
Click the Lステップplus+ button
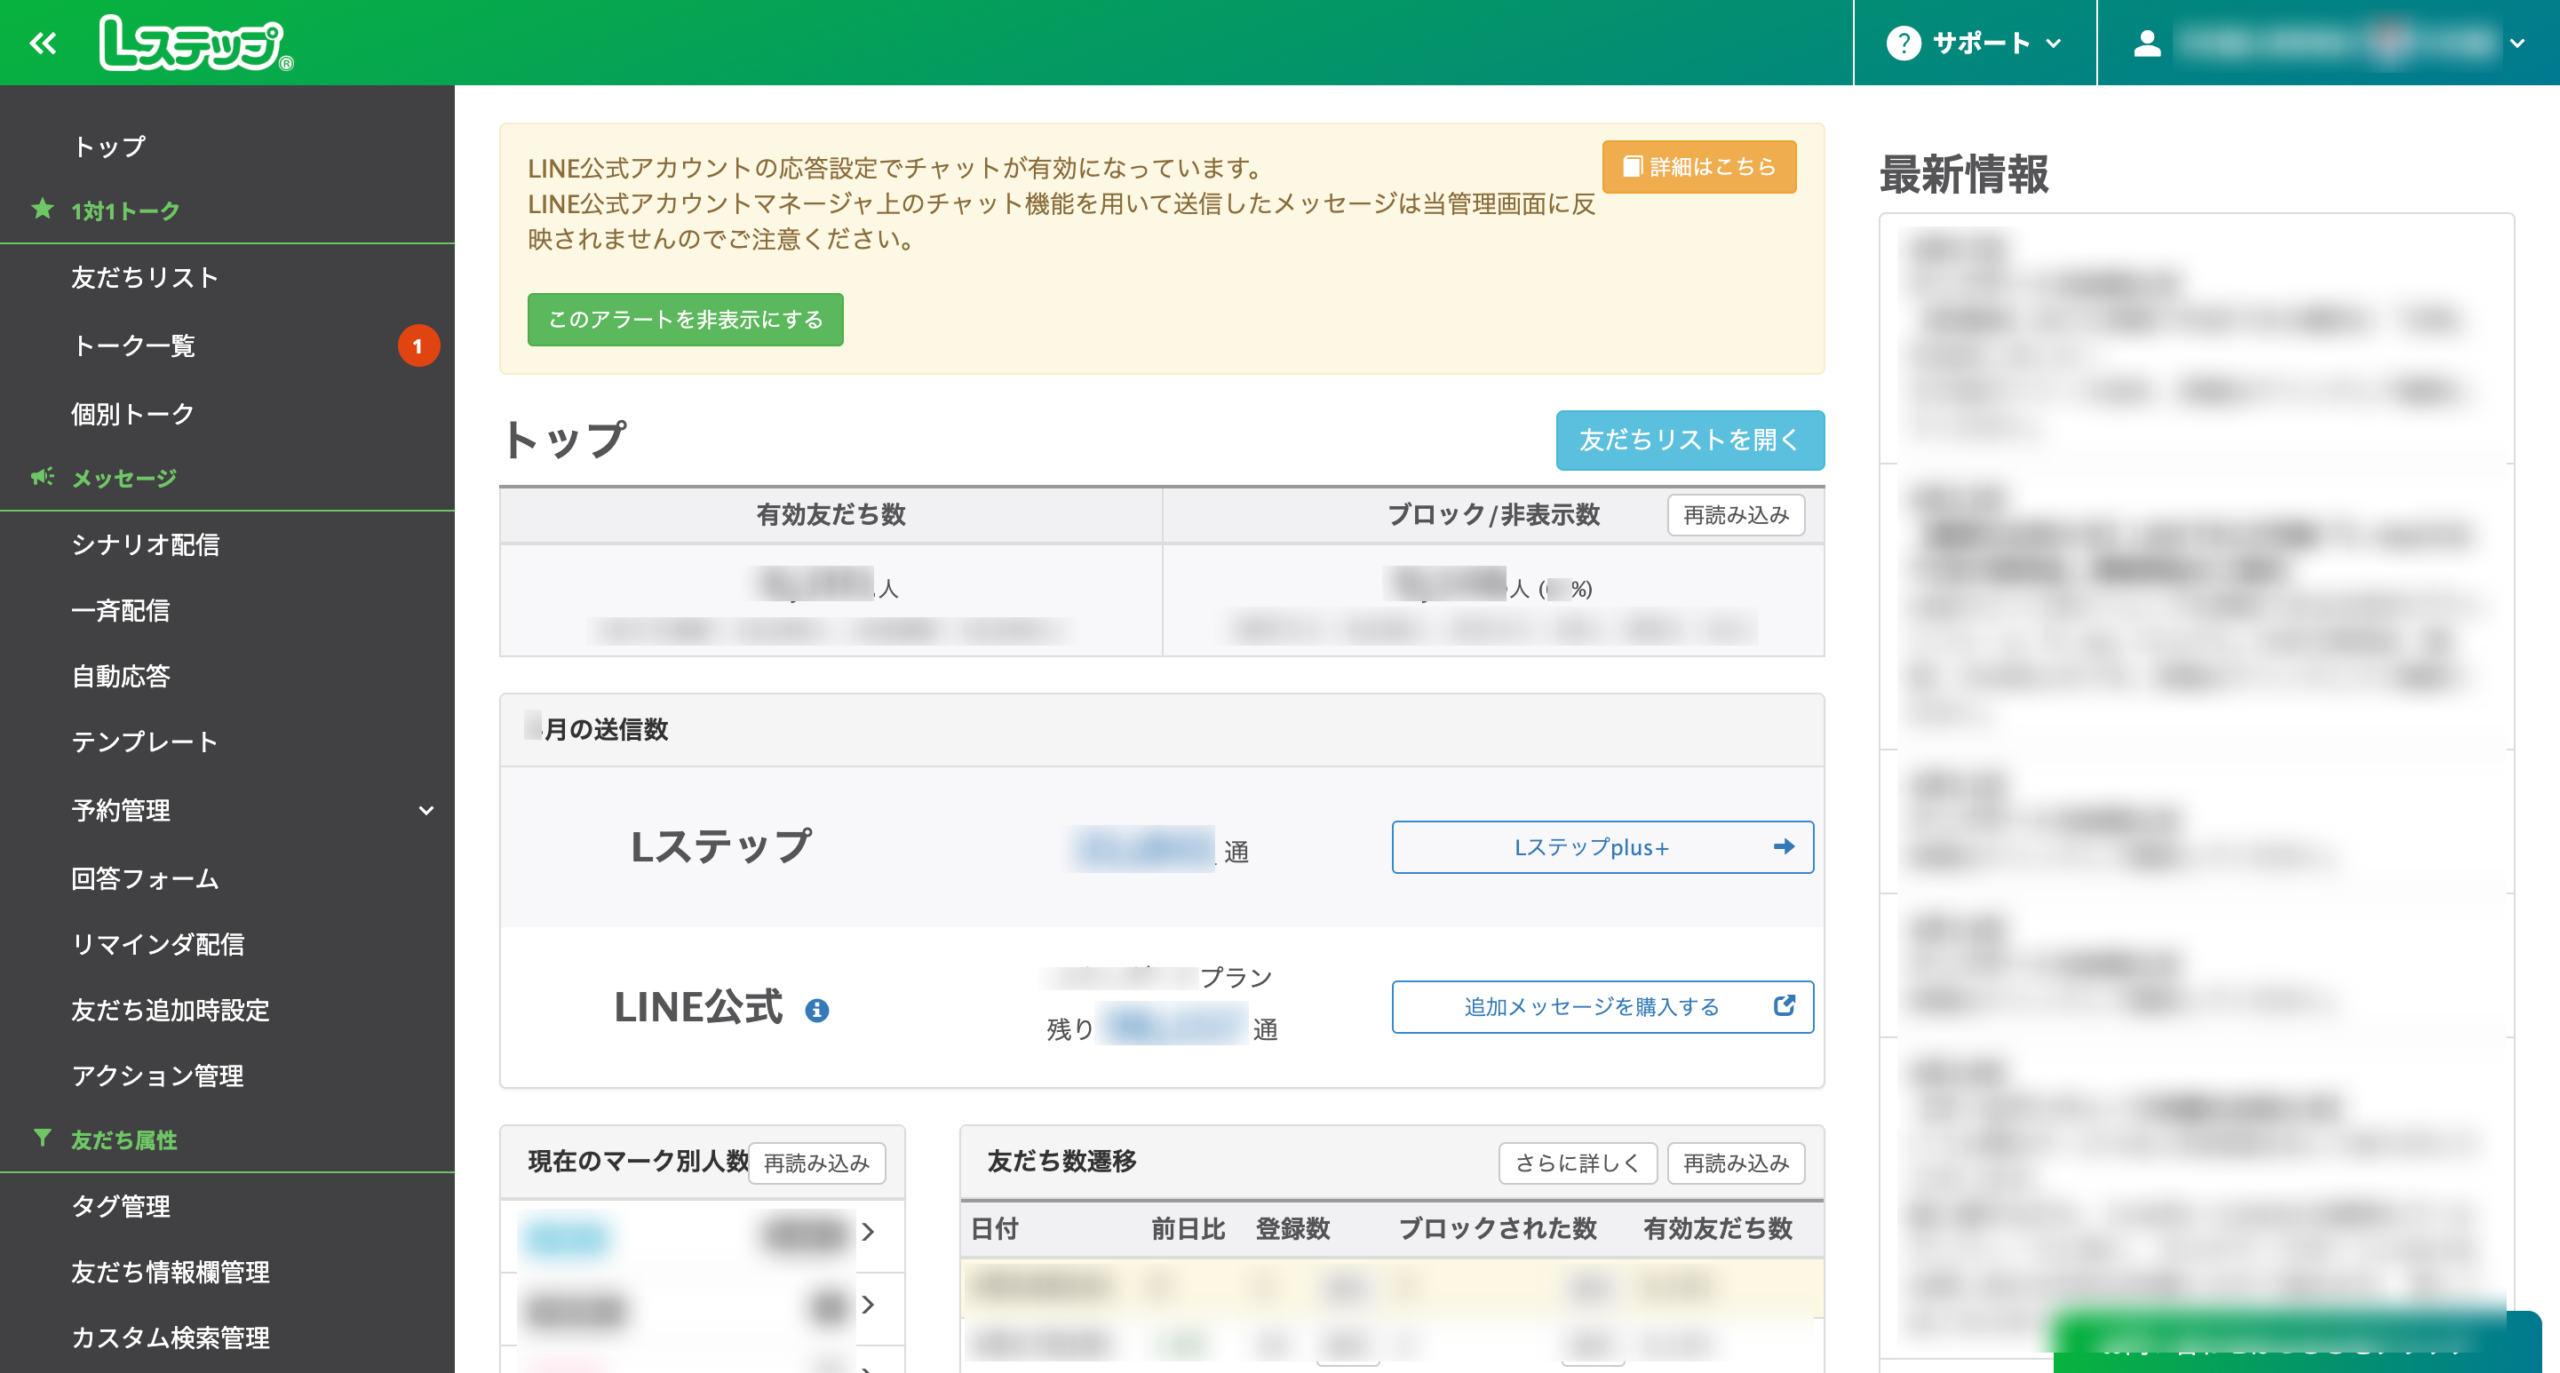1602,847
